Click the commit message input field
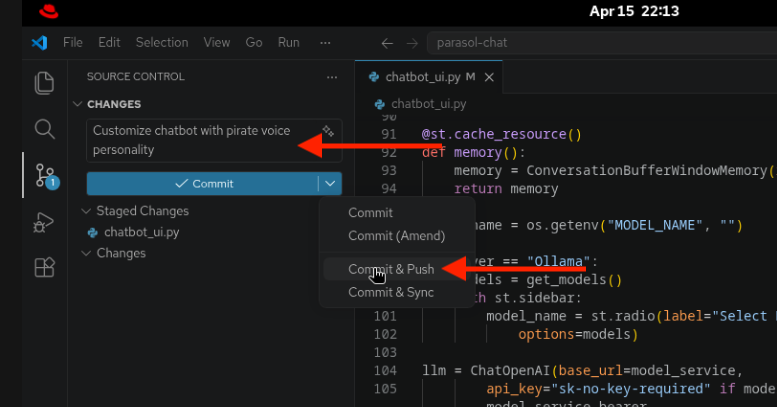Image resolution: width=777 pixels, height=407 pixels. [x=200, y=140]
